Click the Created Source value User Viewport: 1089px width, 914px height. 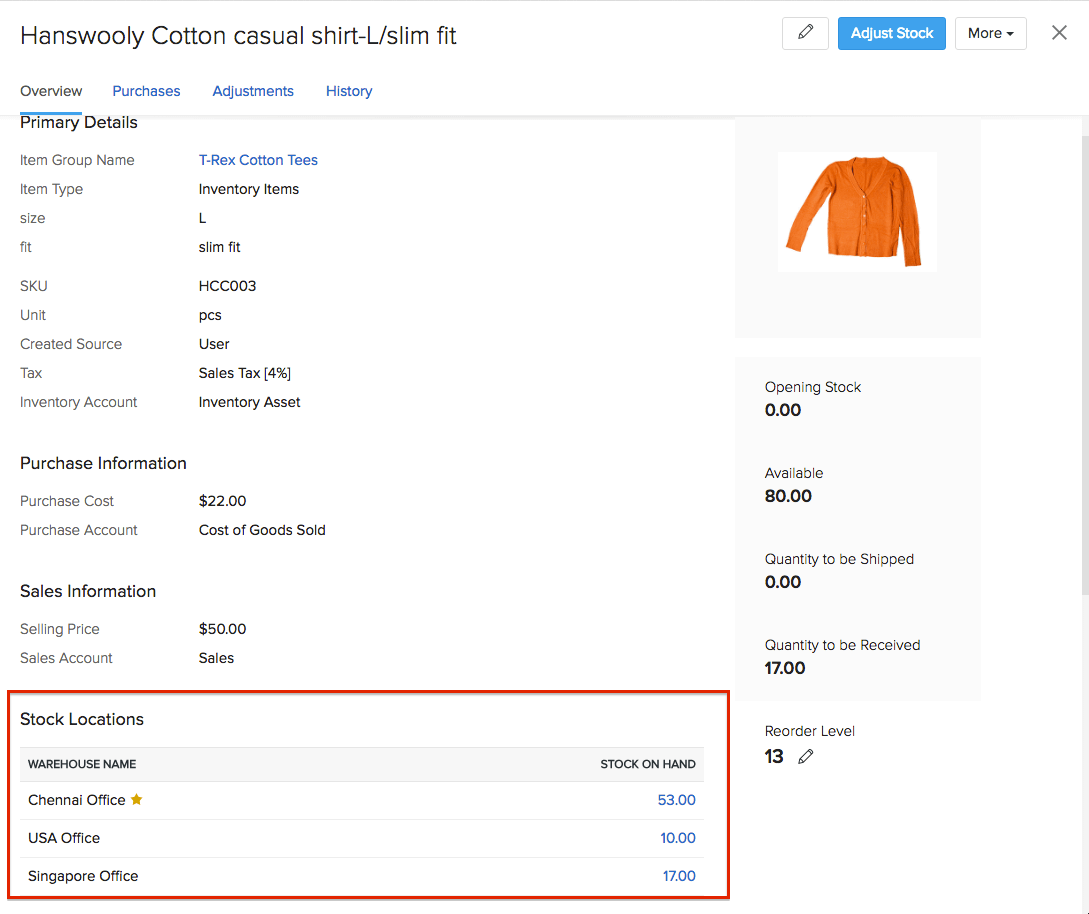point(214,344)
